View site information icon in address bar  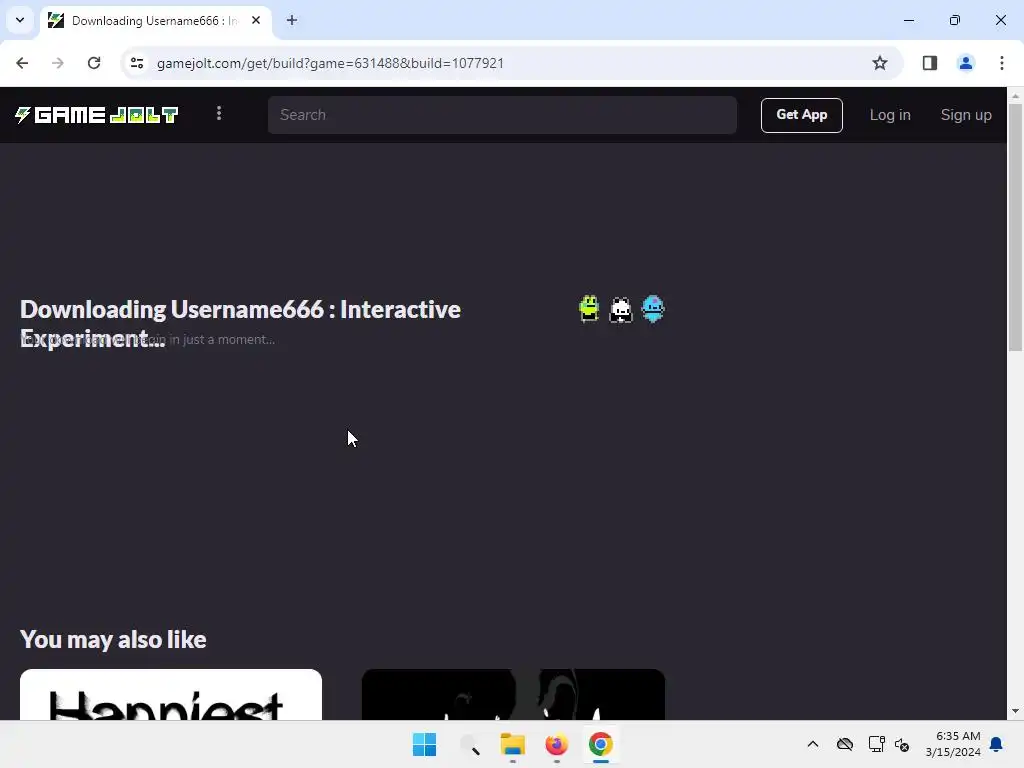tap(136, 63)
